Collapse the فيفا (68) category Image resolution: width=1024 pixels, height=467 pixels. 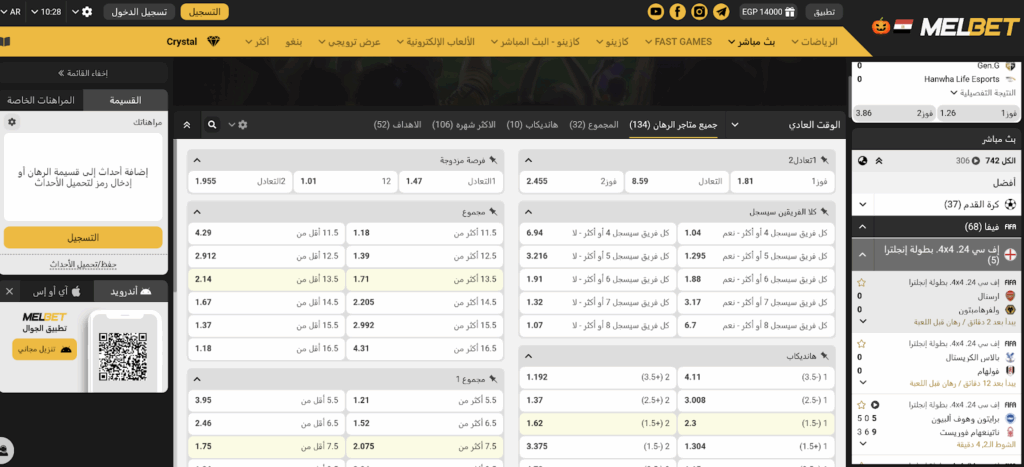[x=862, y=227]
